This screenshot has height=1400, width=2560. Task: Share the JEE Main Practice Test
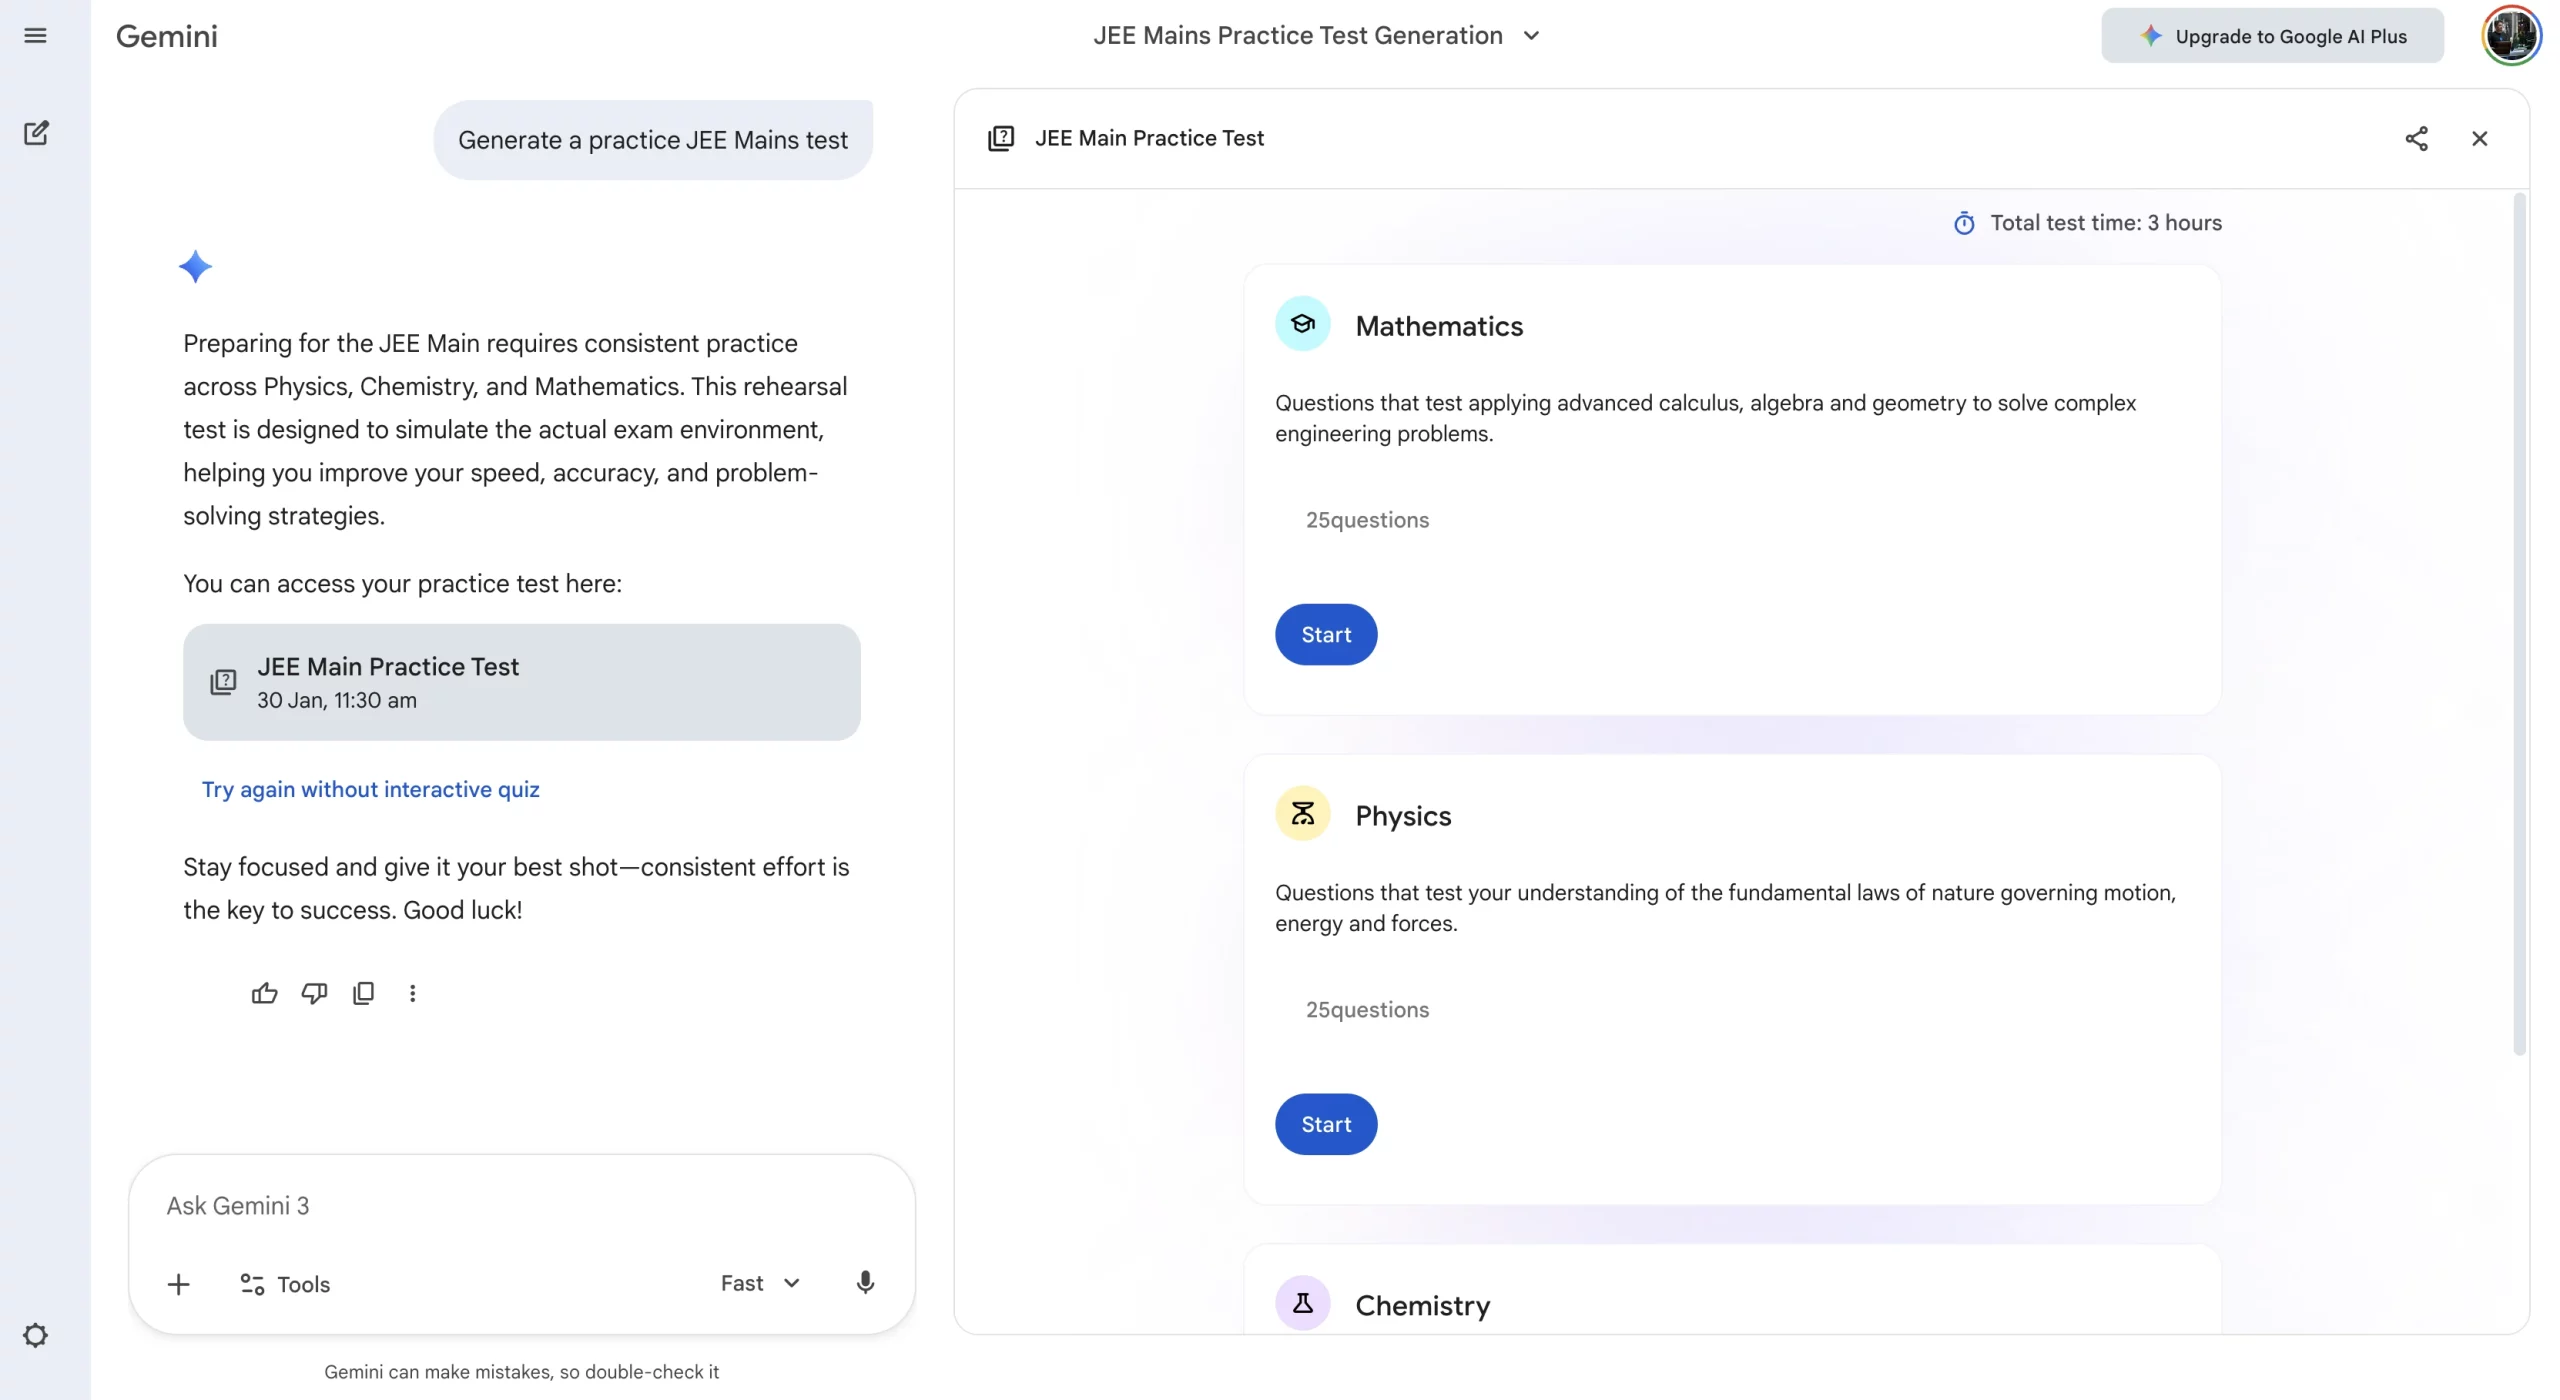click(x=2417, y=139)
